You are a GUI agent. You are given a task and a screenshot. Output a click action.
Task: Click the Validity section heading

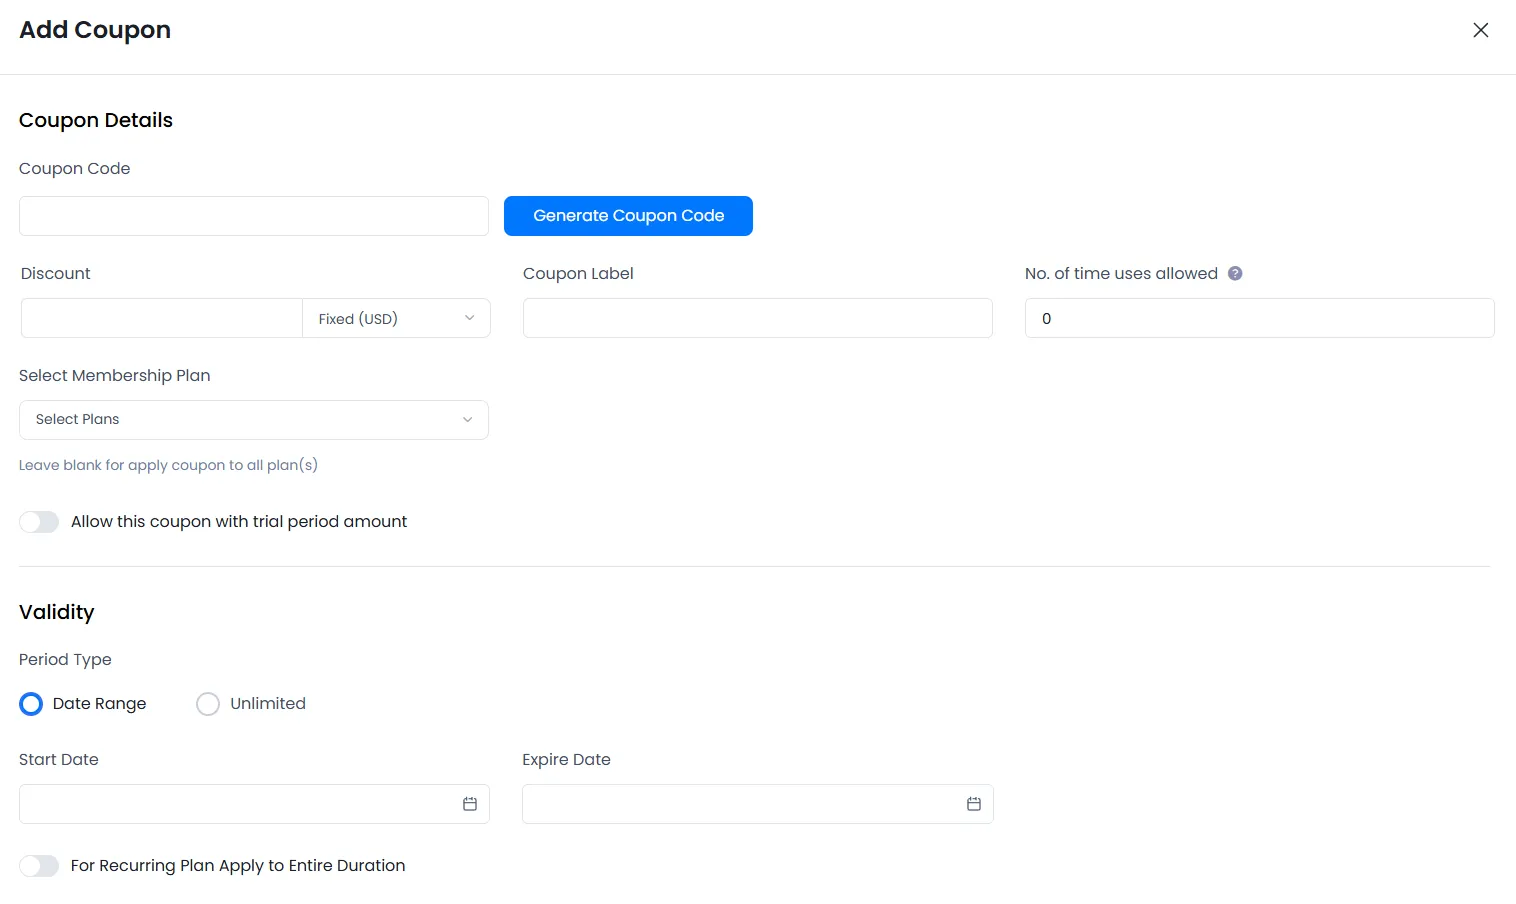pyautogui.click(x=57, y=612)
